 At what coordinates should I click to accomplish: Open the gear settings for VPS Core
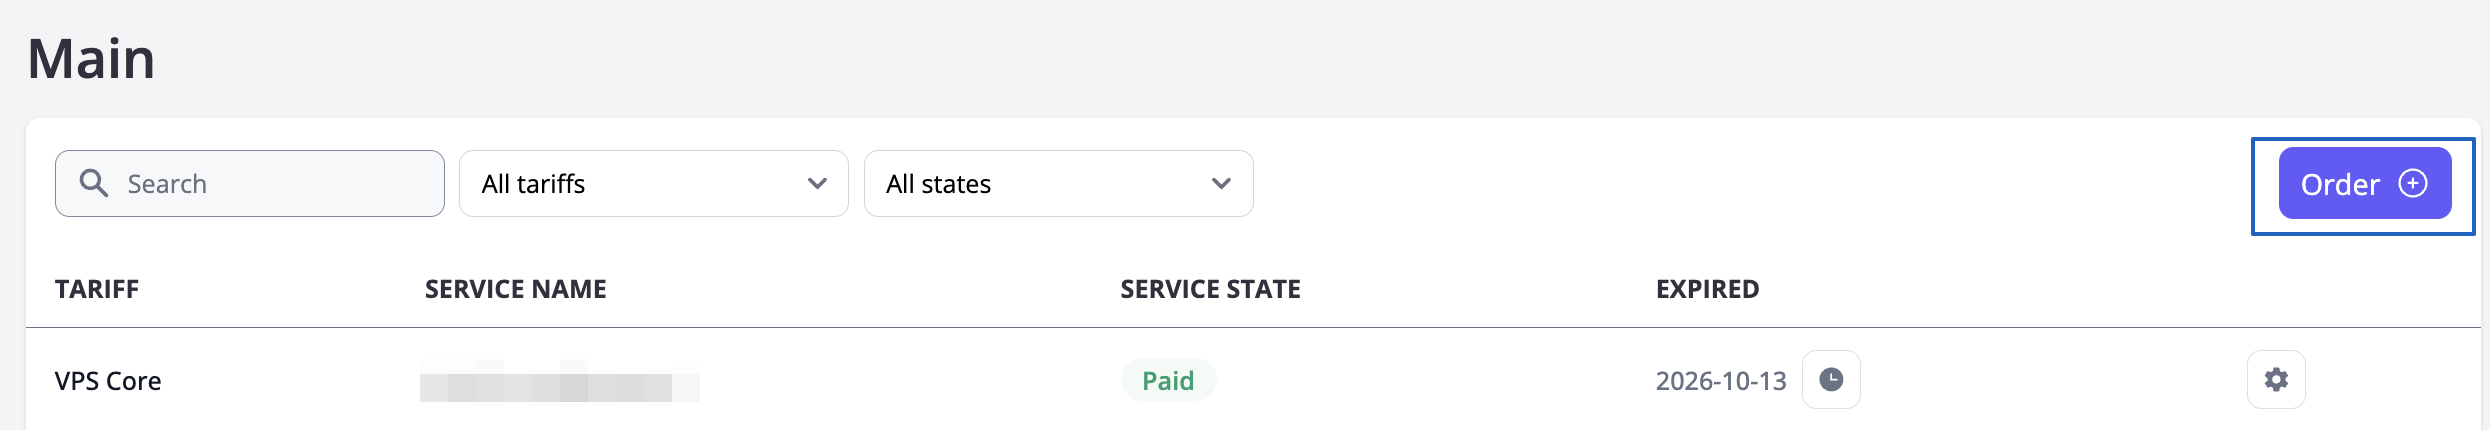coord(2276,380)
